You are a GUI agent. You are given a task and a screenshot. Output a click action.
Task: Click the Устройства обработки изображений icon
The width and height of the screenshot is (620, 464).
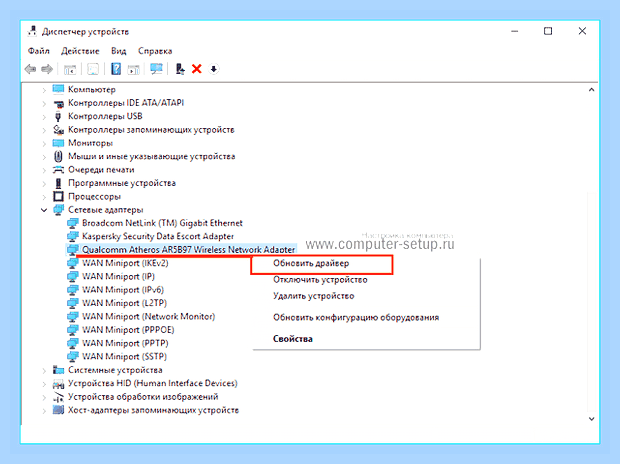click(x=58, y=397)
